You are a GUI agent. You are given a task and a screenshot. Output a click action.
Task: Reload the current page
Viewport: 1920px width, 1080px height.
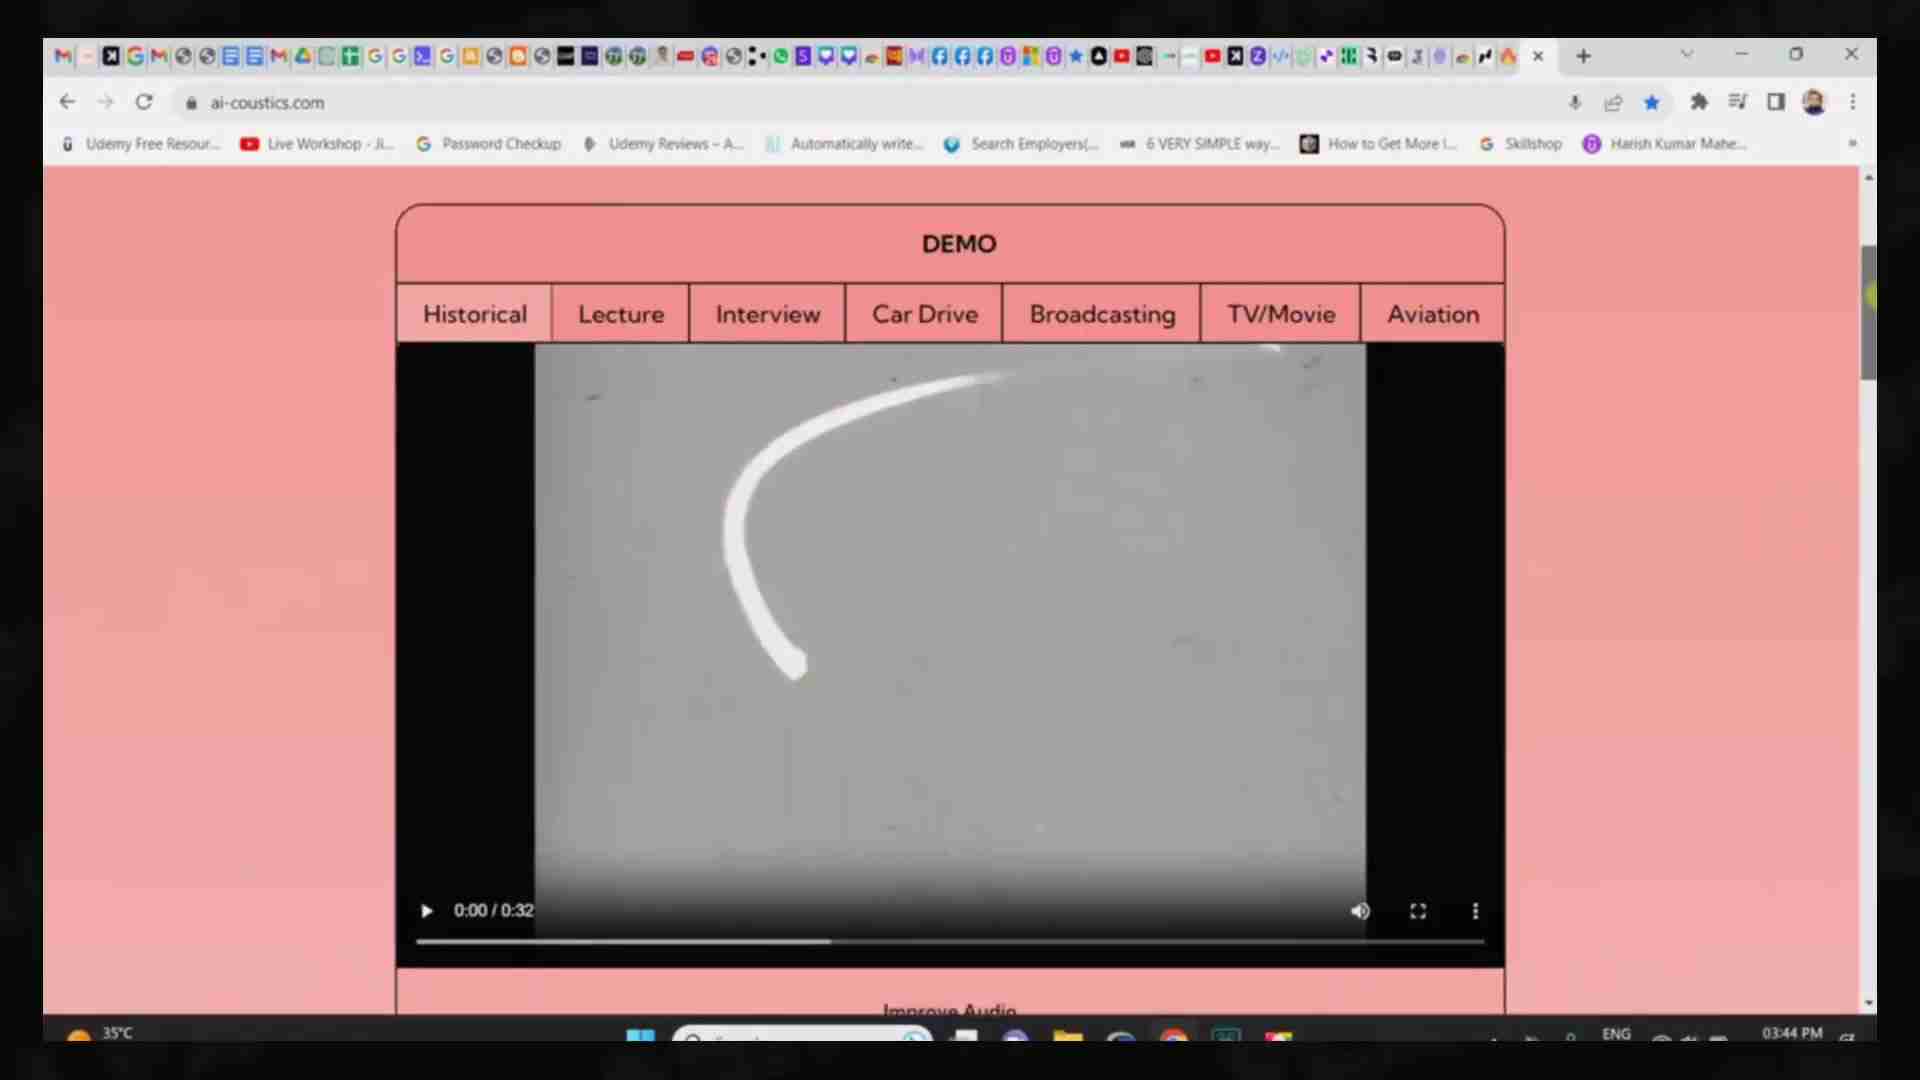pyautogui.click(x=144, y=102)
